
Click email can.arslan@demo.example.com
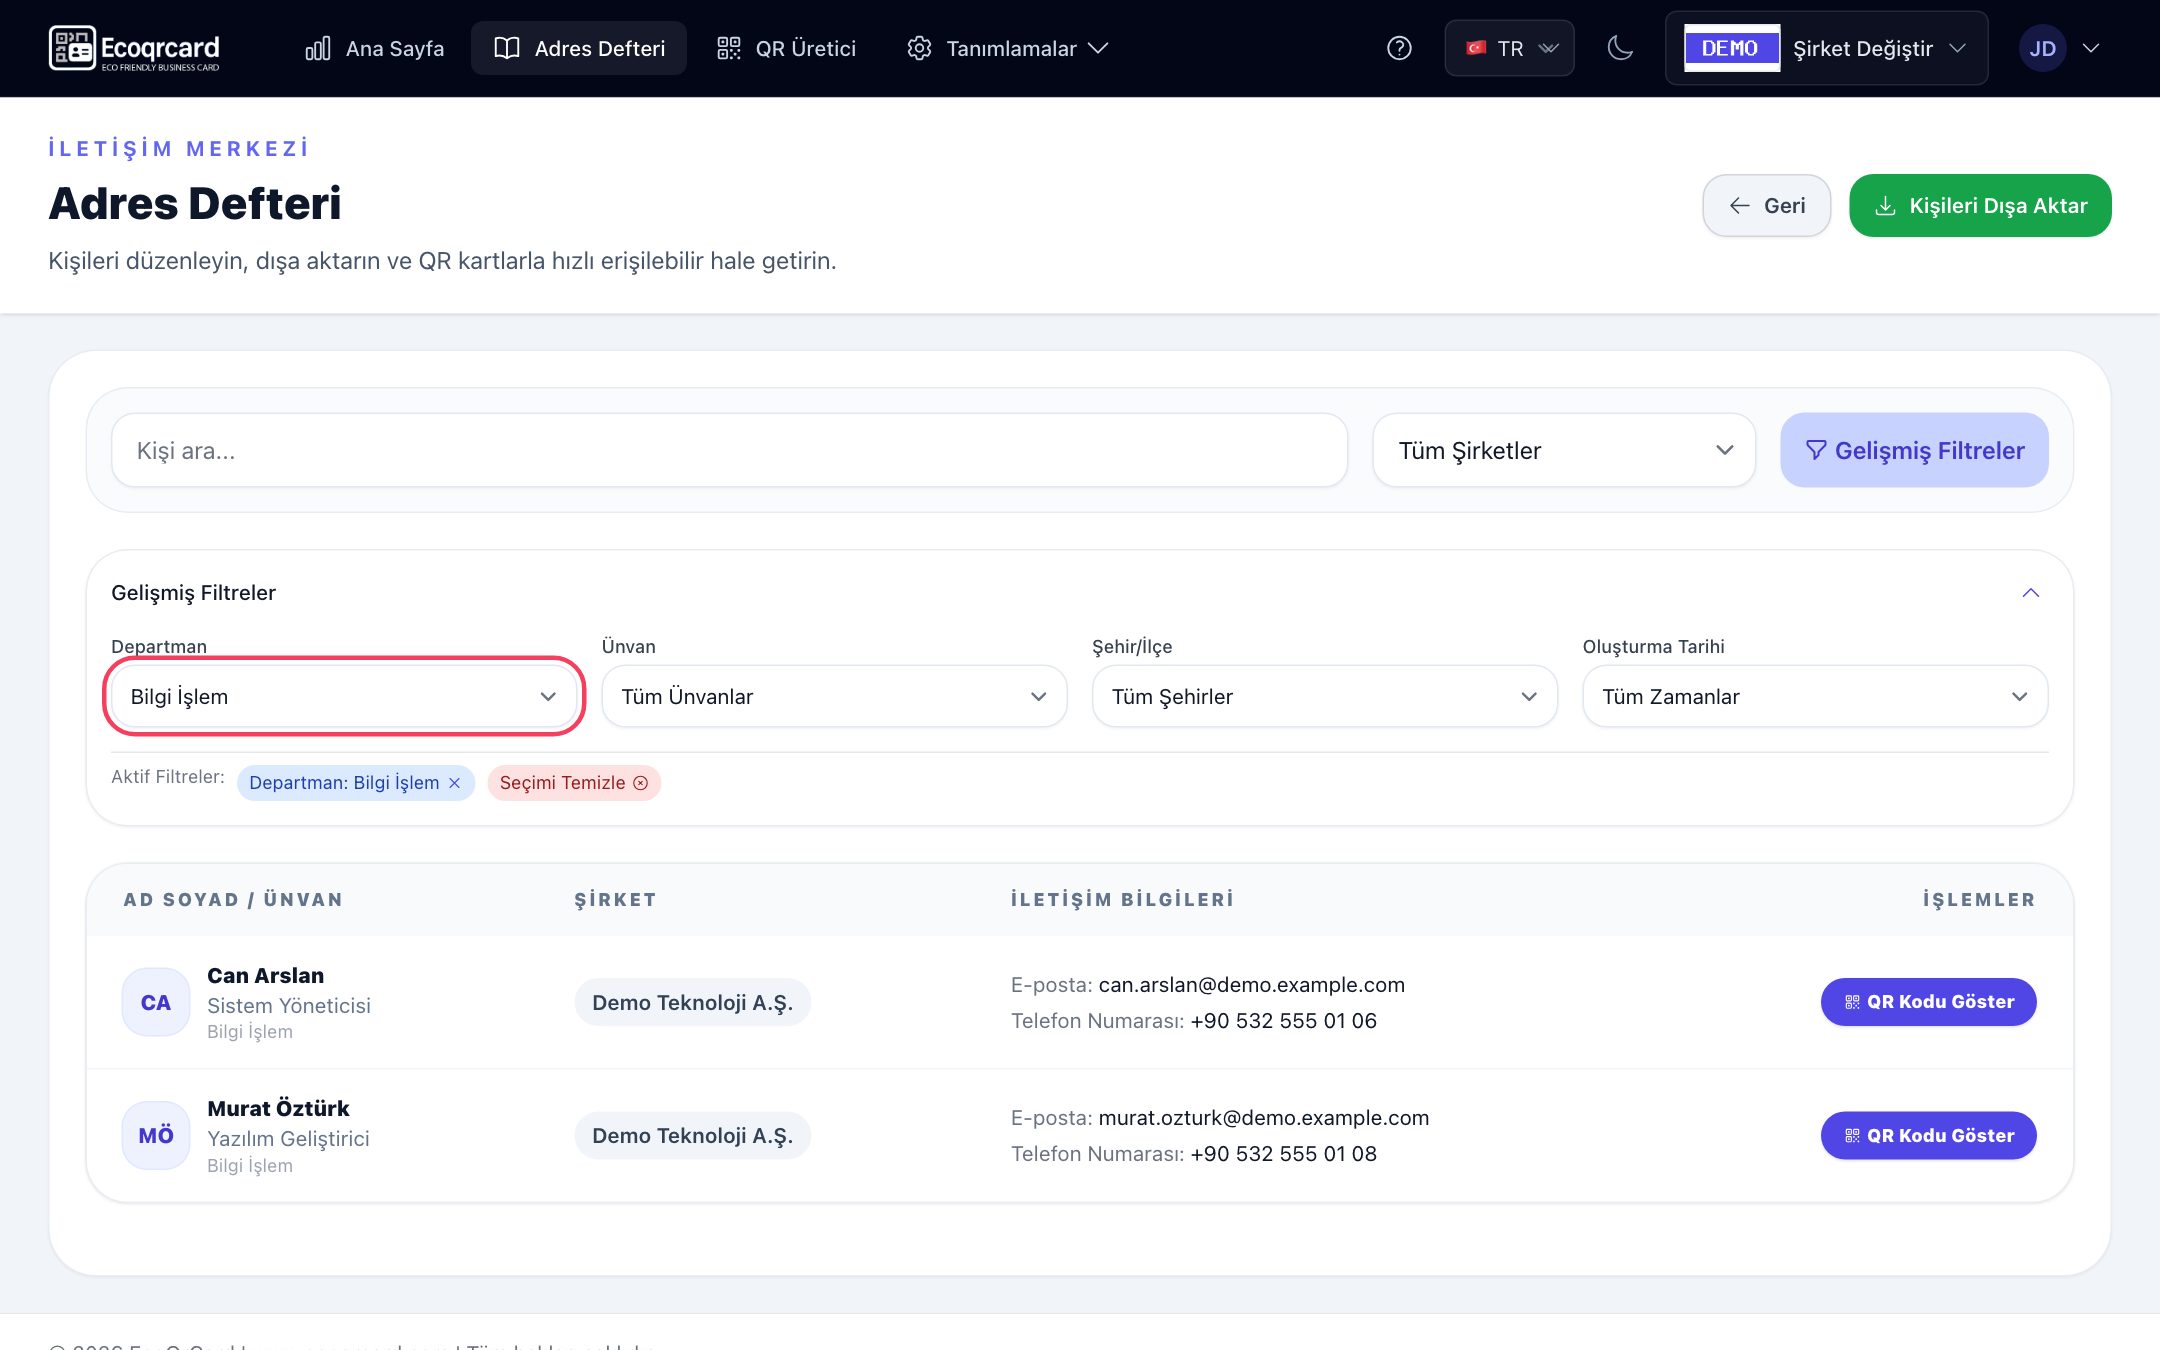click(1251, 985)
